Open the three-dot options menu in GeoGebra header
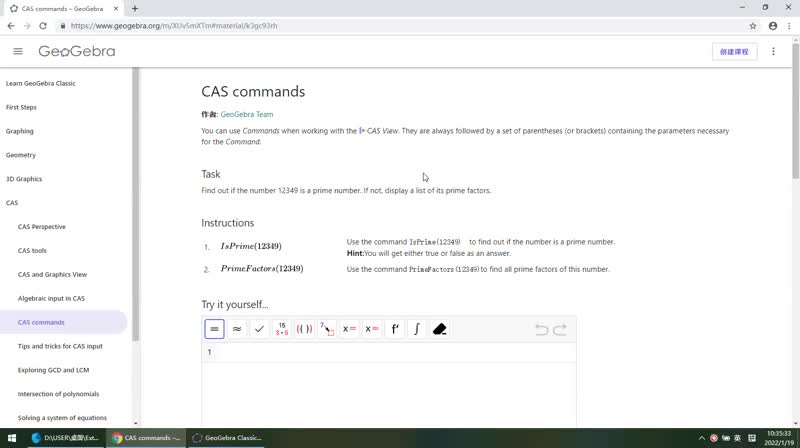800x448 pixels. pos(773,52)
